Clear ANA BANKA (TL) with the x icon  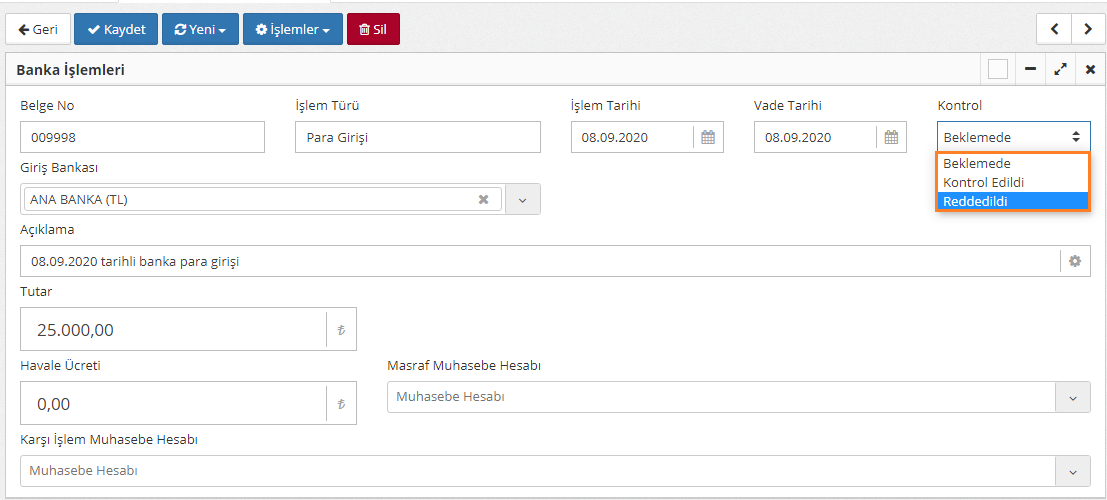point(483,199)
